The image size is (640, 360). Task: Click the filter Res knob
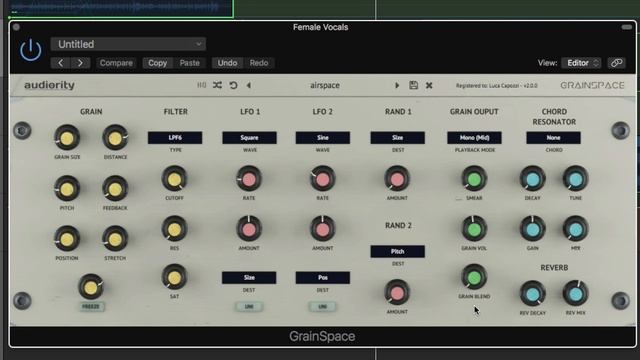pyautogui.click(x=174, y=229)
